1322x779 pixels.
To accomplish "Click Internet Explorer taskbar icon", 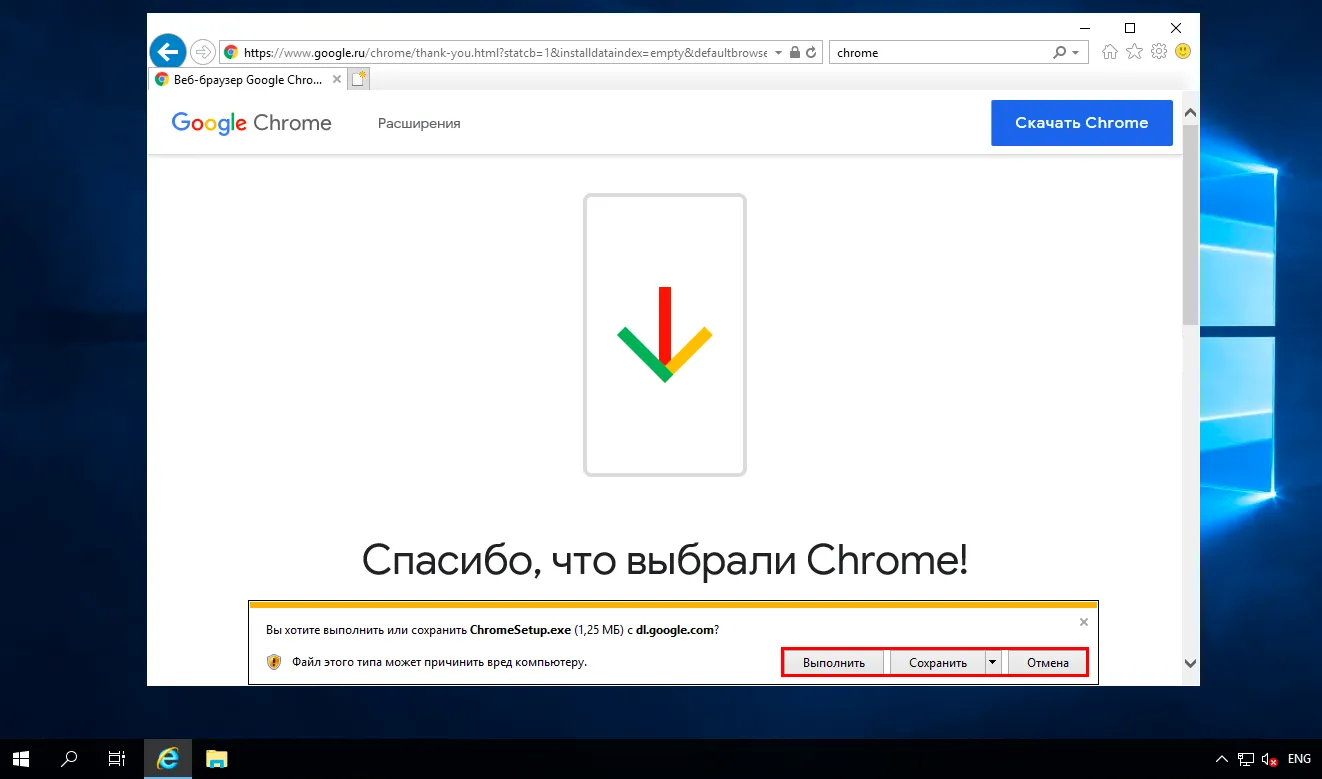I will point(168,759).
